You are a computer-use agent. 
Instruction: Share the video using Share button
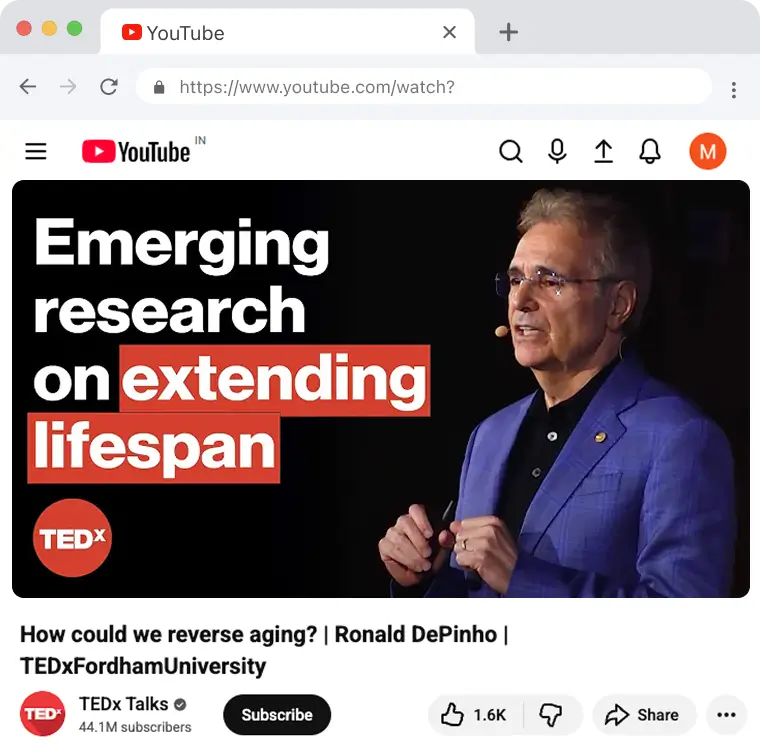pyautogui.click(x=644, y=715)
